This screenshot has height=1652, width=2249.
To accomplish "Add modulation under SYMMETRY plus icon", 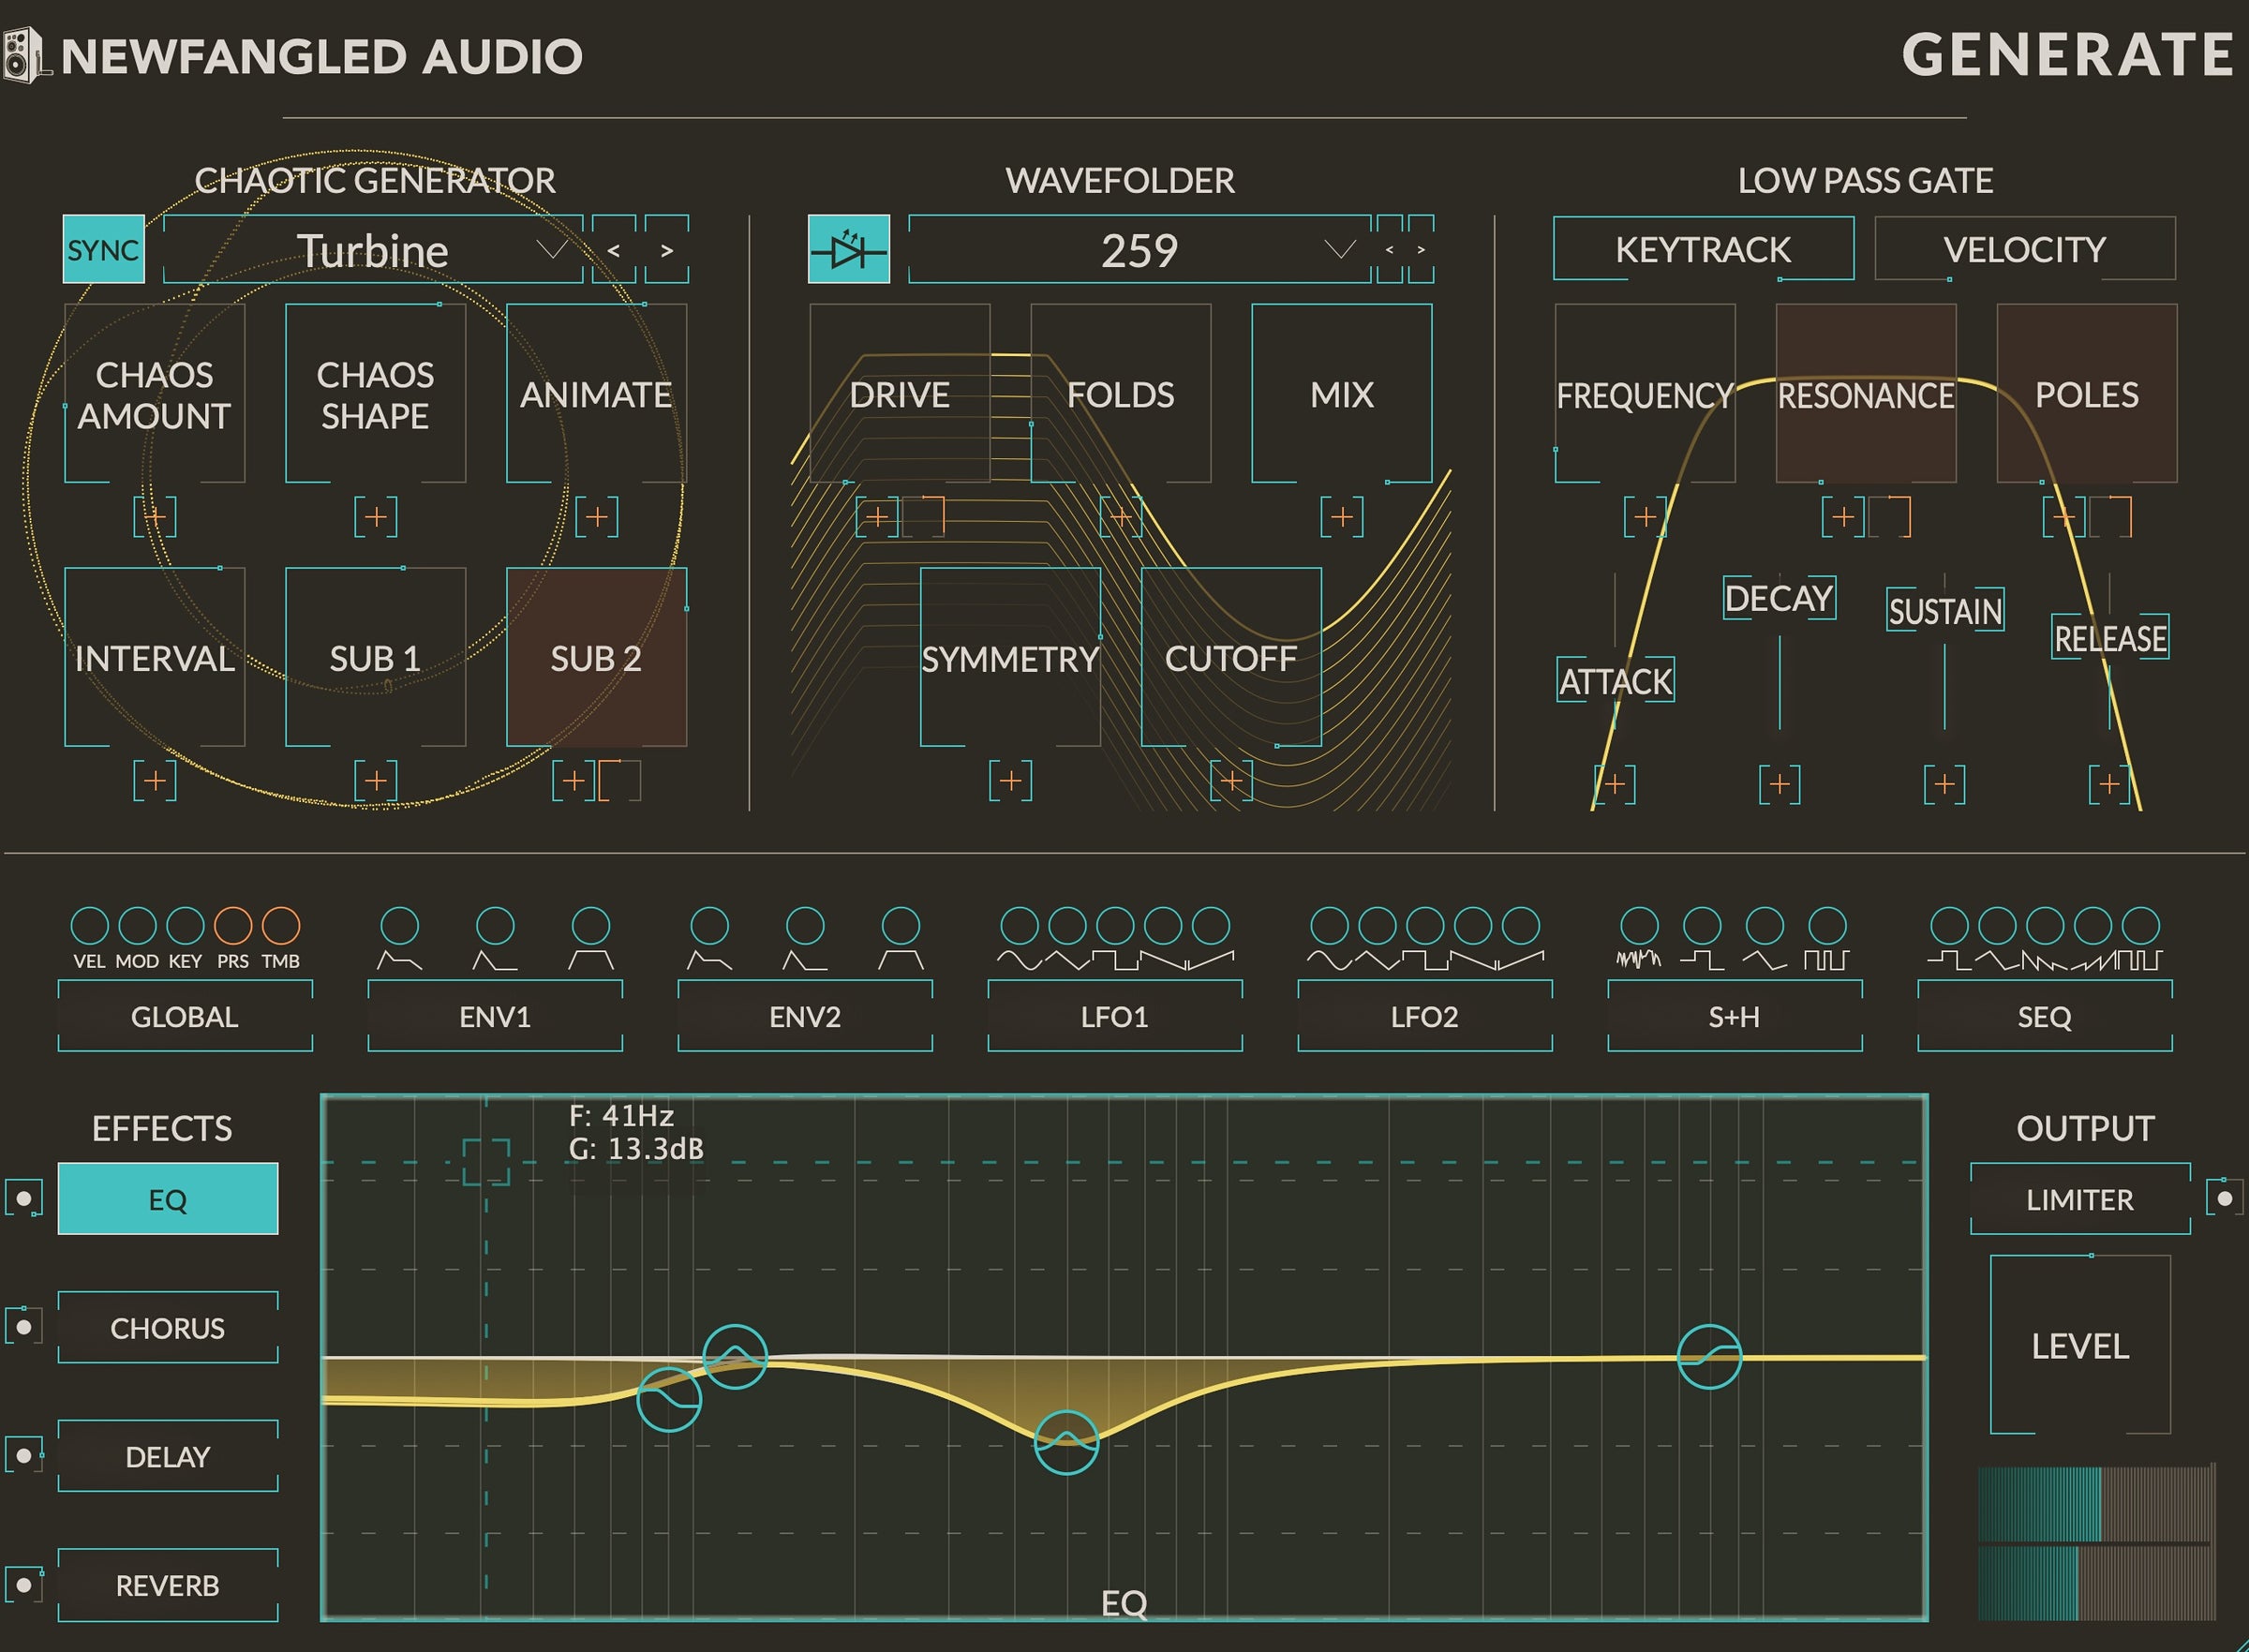I will click(x=1011, y=780).
